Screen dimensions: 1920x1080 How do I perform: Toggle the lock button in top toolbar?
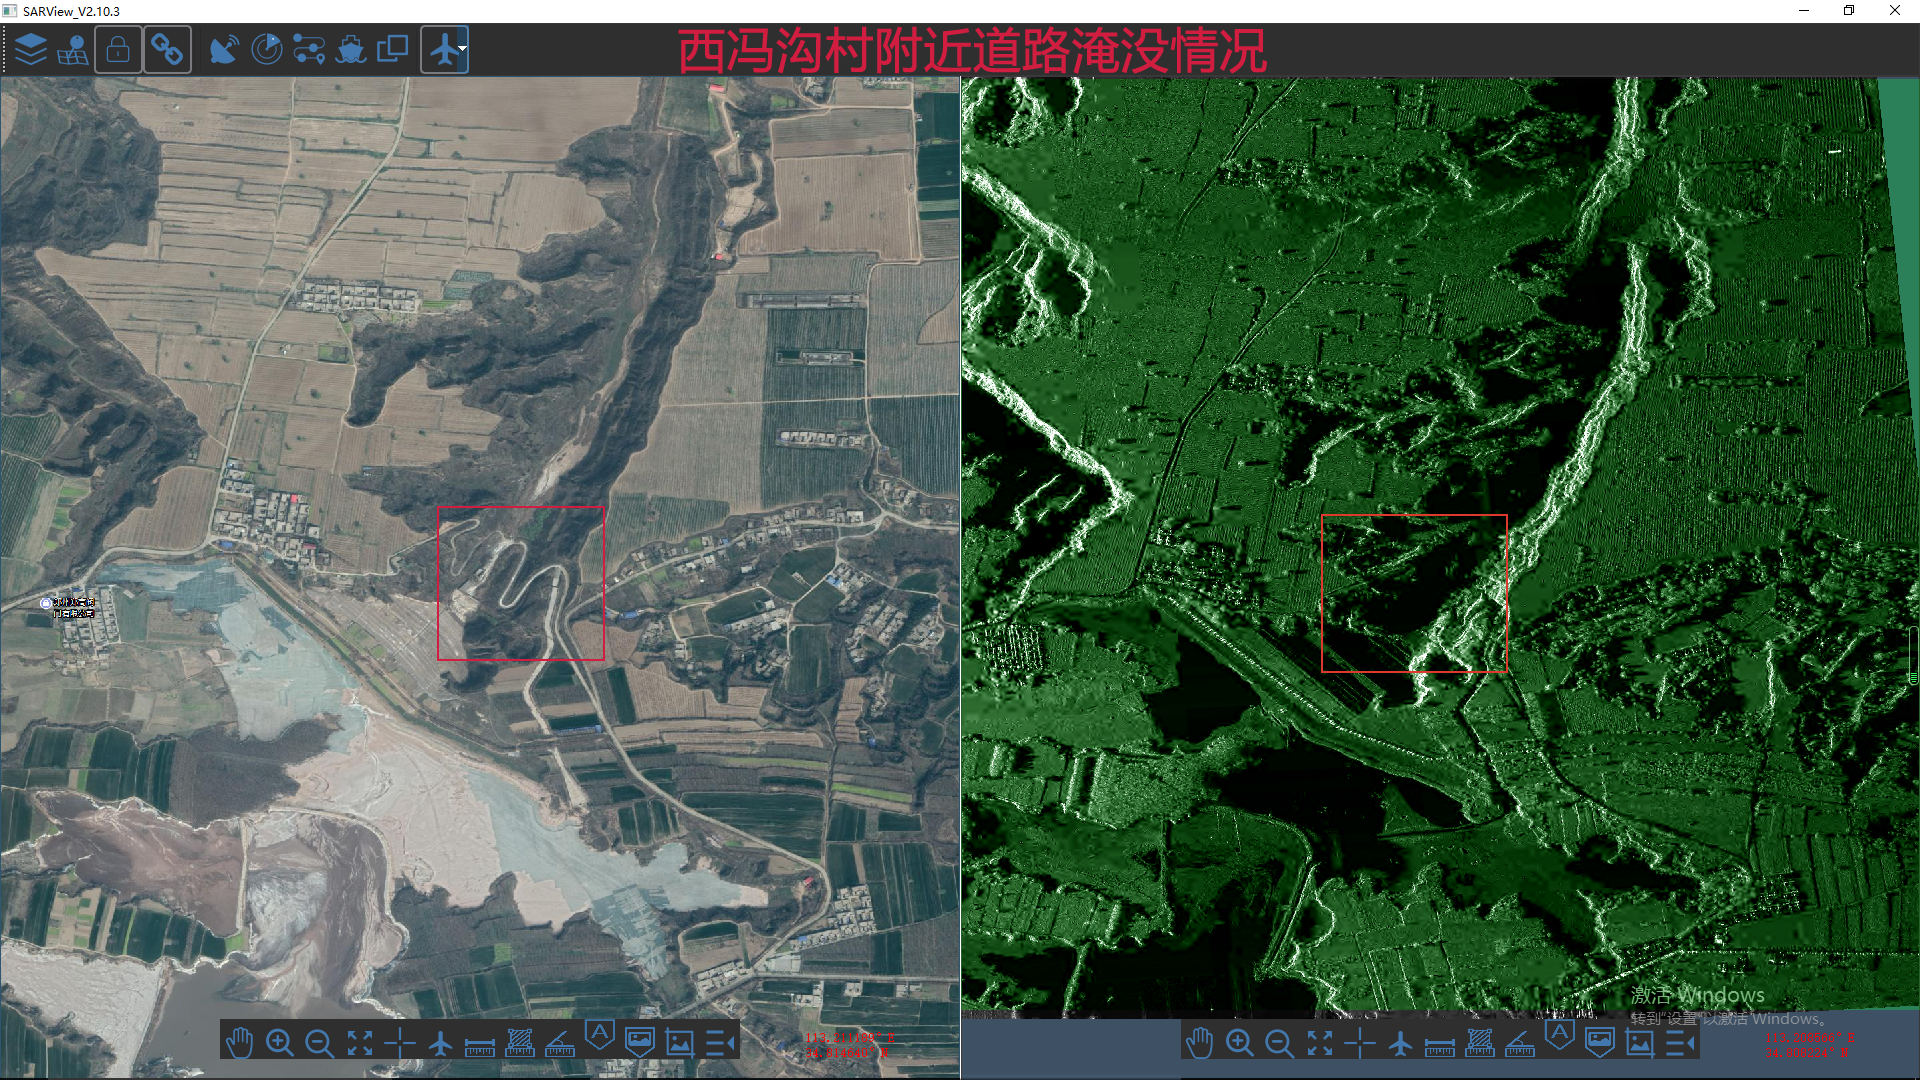[x=118, y=49]
